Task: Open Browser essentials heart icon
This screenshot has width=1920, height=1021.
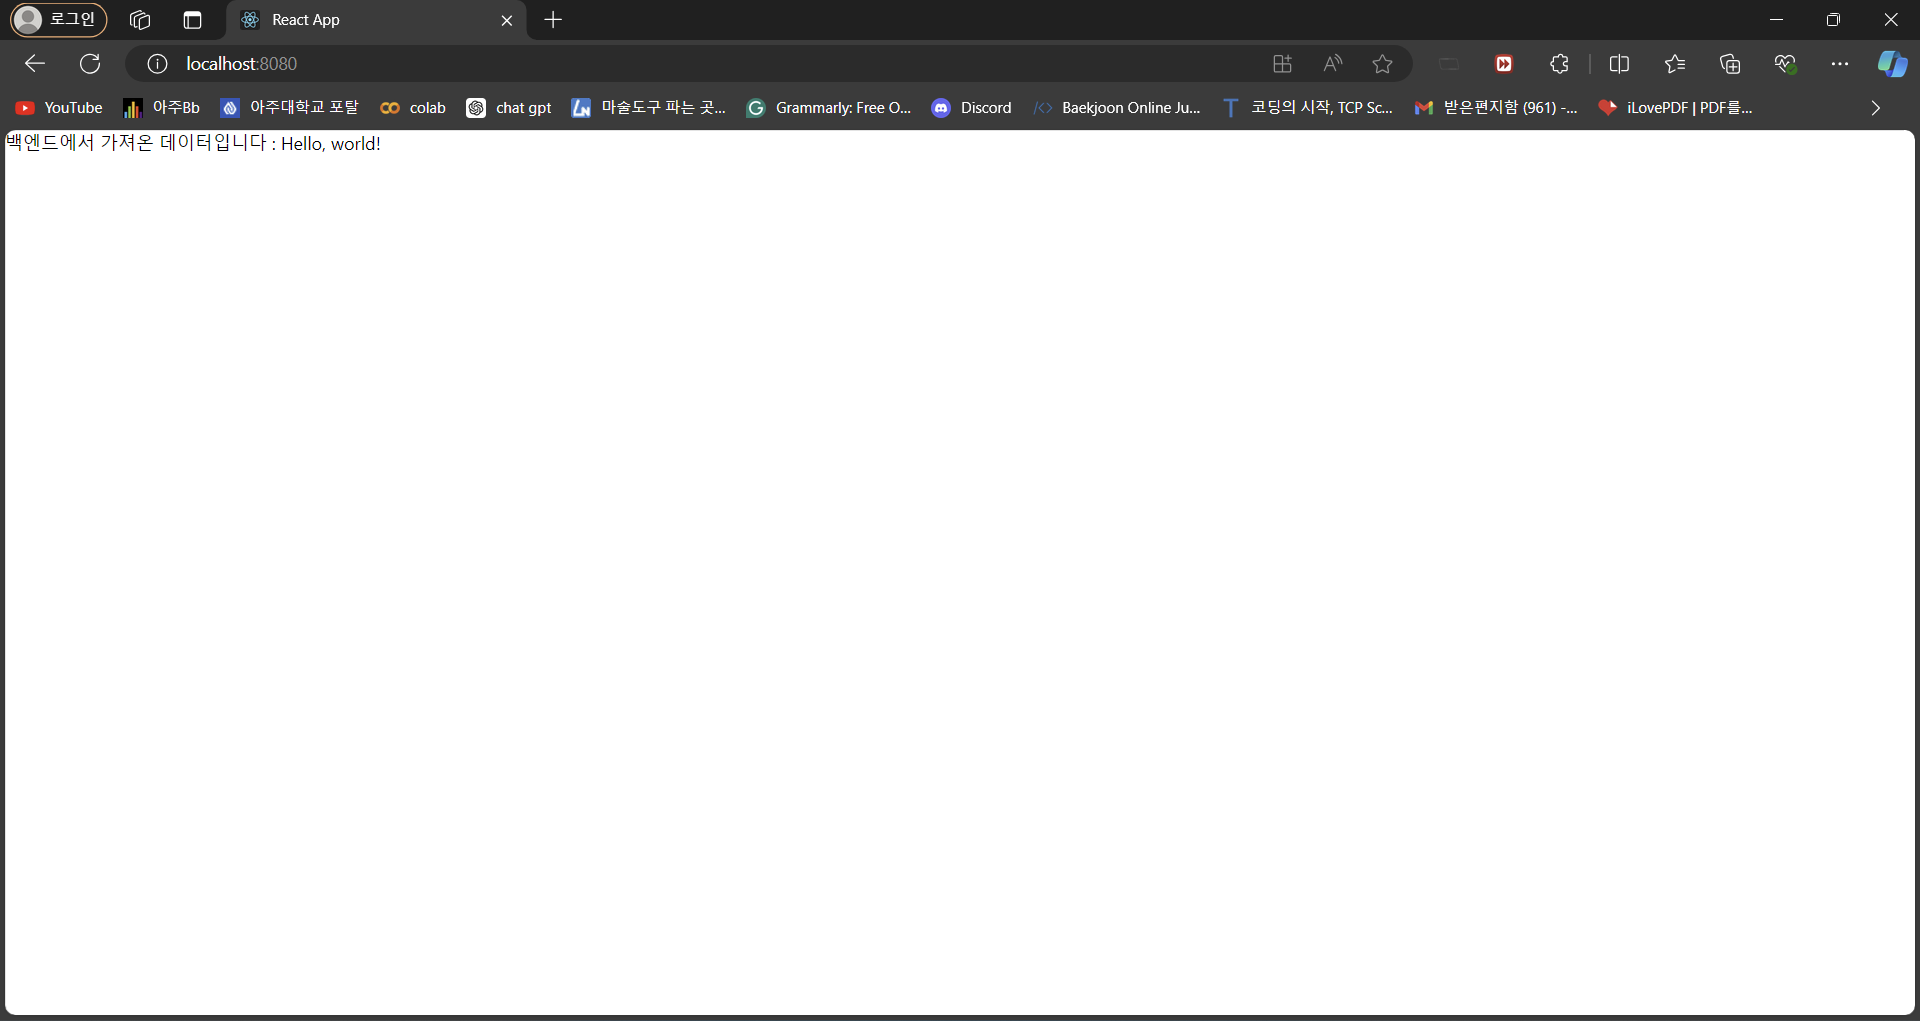Action: tap(1785, 64)
